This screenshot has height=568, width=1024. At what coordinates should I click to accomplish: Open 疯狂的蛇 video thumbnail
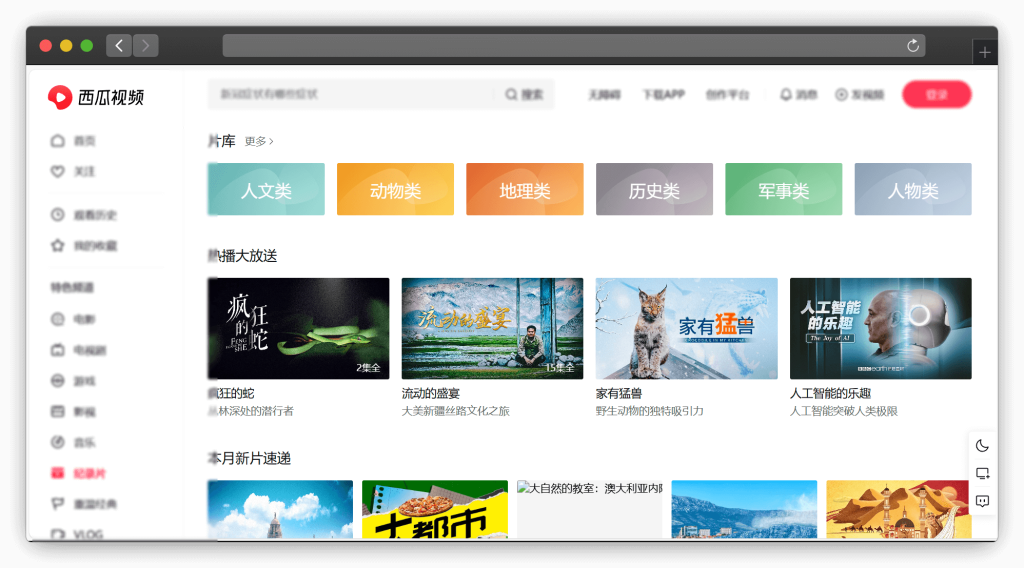(298, 328)
